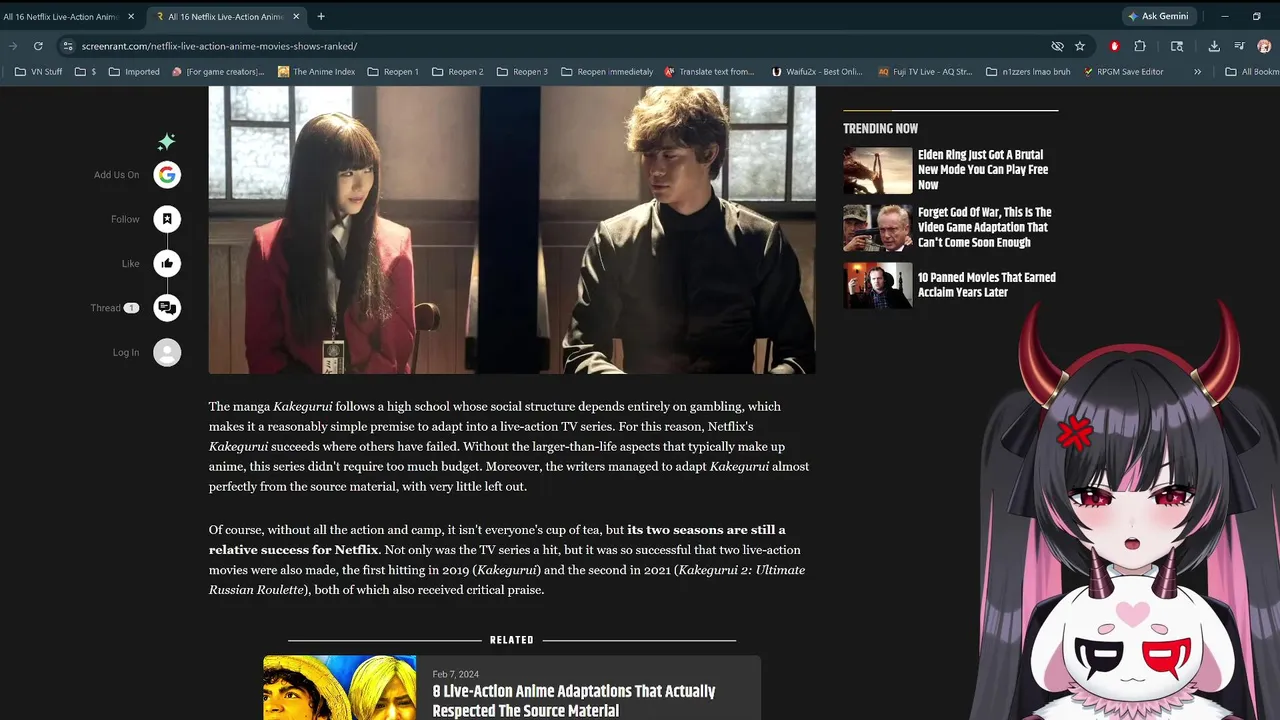Open the Thread comments icon

click(x=167, y=308)
